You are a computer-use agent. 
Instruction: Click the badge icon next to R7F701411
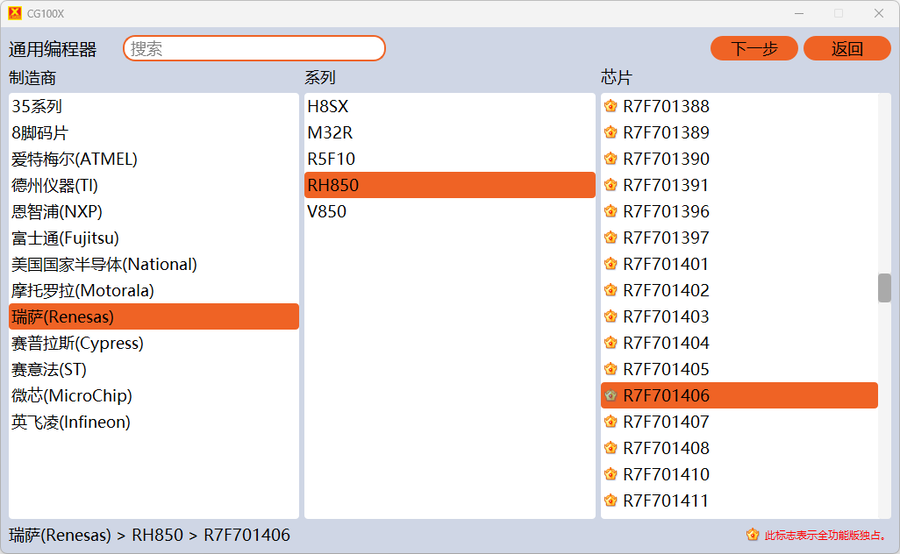point(611,501)
